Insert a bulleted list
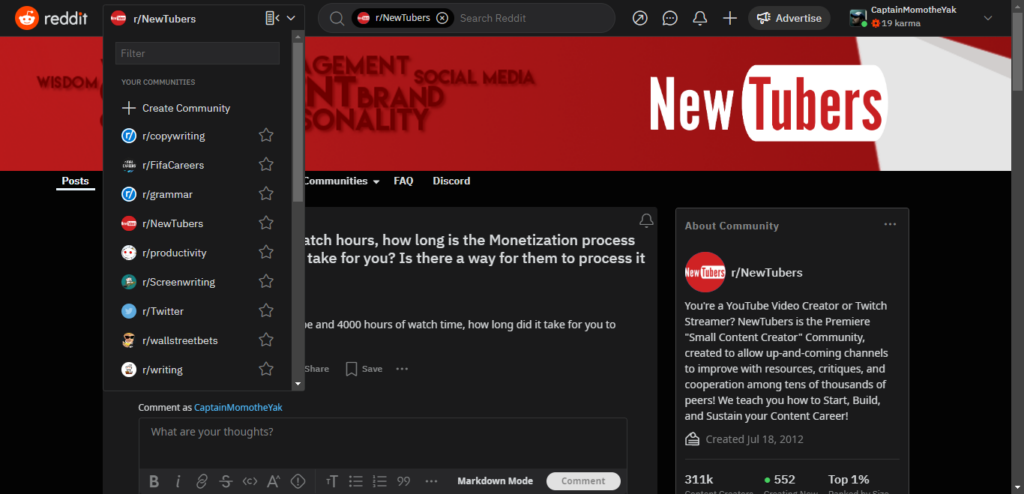Image resolution: width=1024 pixels, height=494 pixels. (x=356, y=482)
